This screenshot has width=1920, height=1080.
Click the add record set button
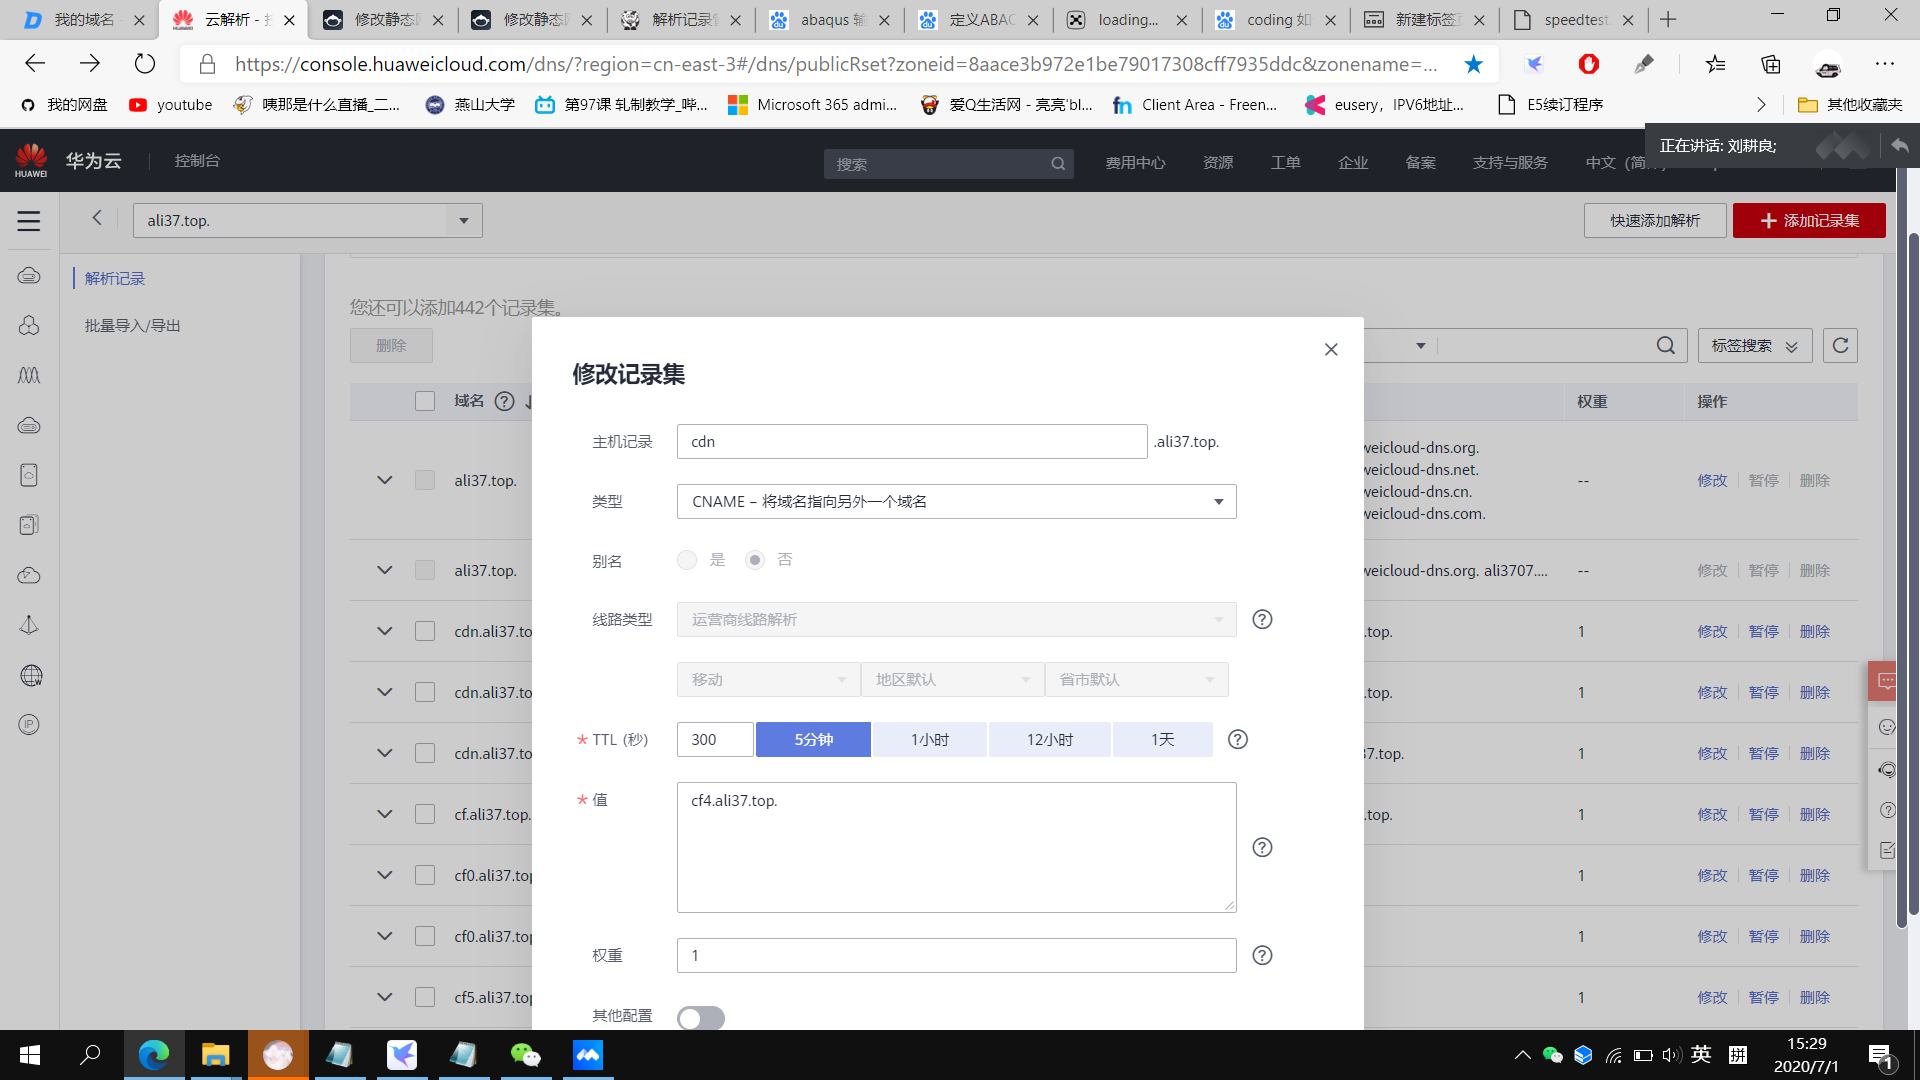[1808, 221]
